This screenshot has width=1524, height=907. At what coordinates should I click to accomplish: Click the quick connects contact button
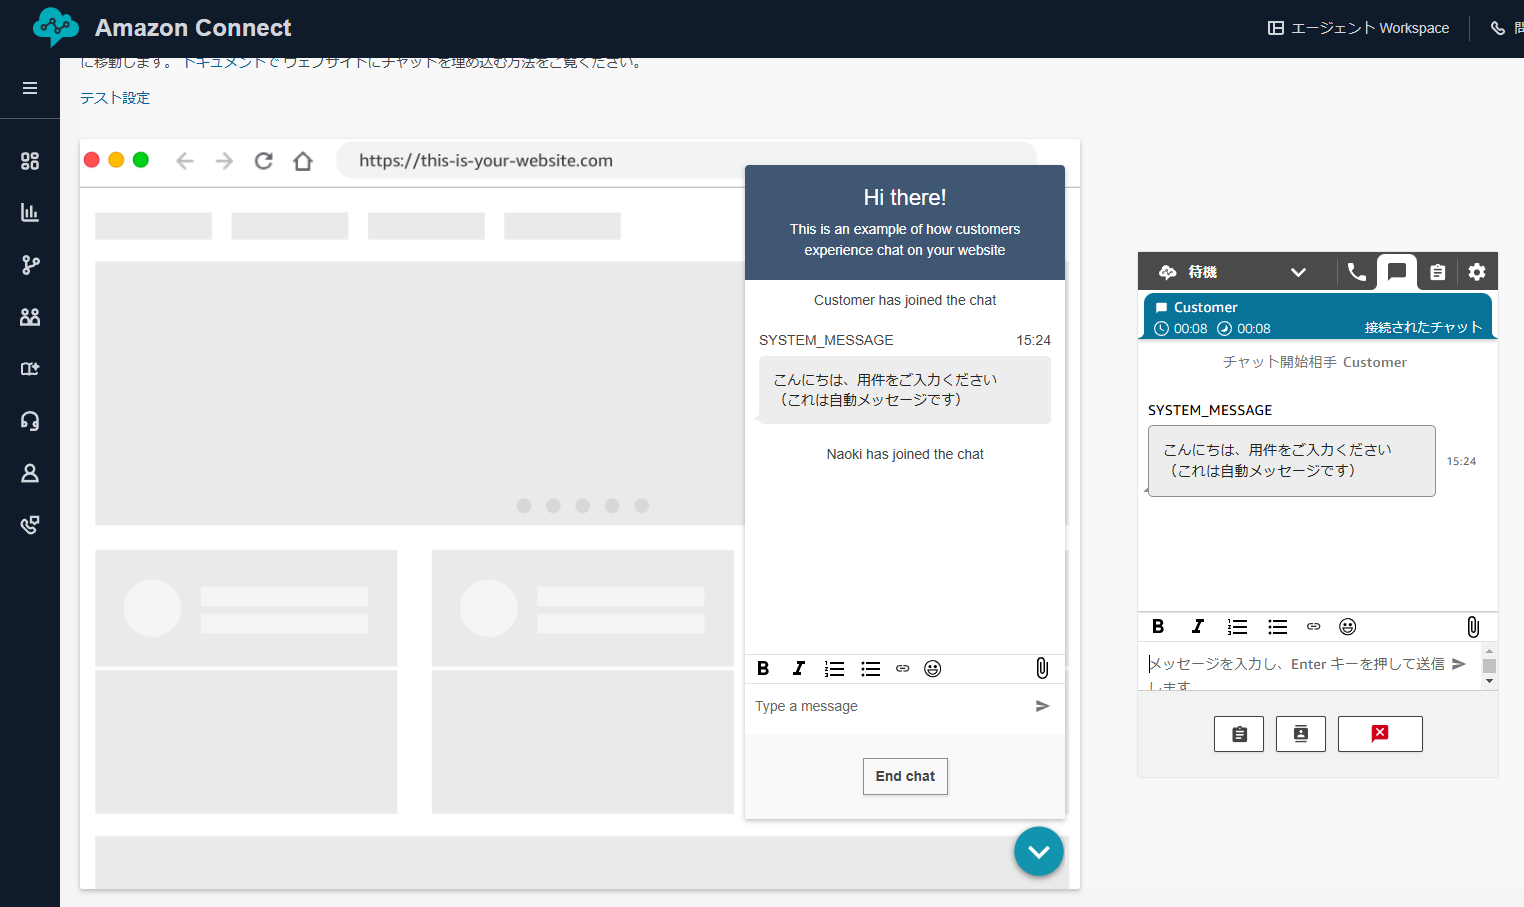(x=1301, y=734)
